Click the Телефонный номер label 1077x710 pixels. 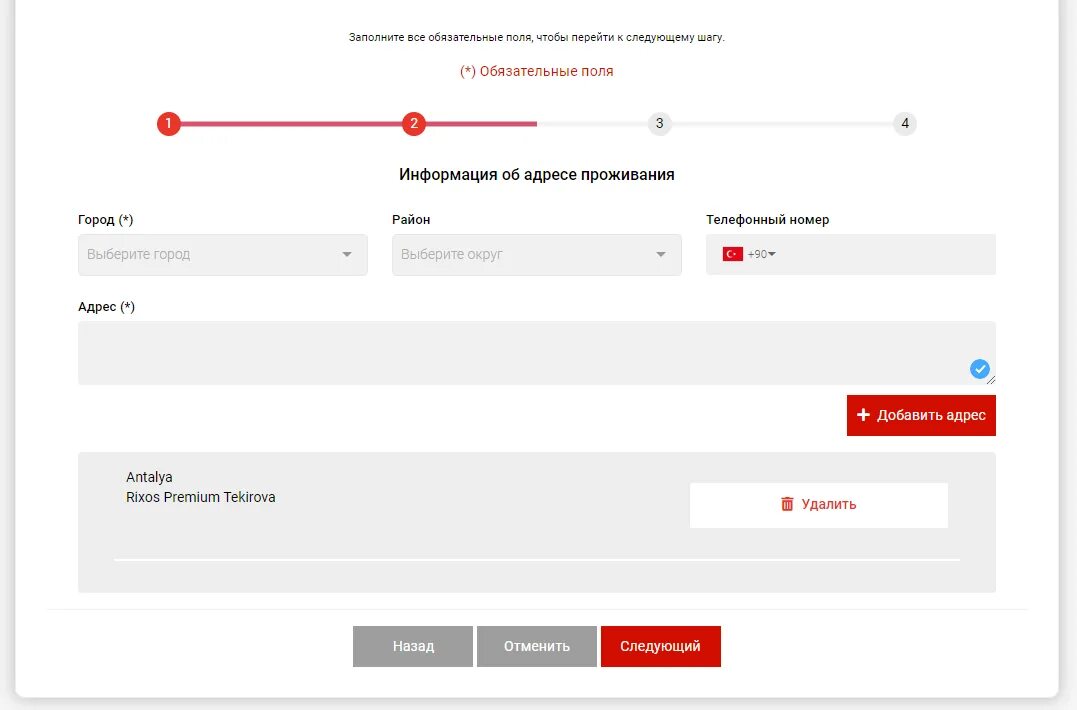click(x=767, y=220)
